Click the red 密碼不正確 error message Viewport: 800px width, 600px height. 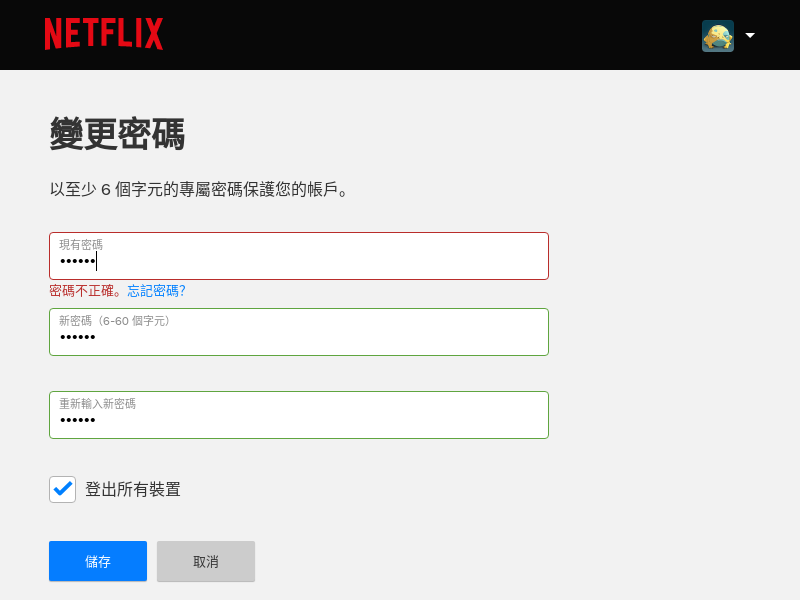(x=85, y=291)
